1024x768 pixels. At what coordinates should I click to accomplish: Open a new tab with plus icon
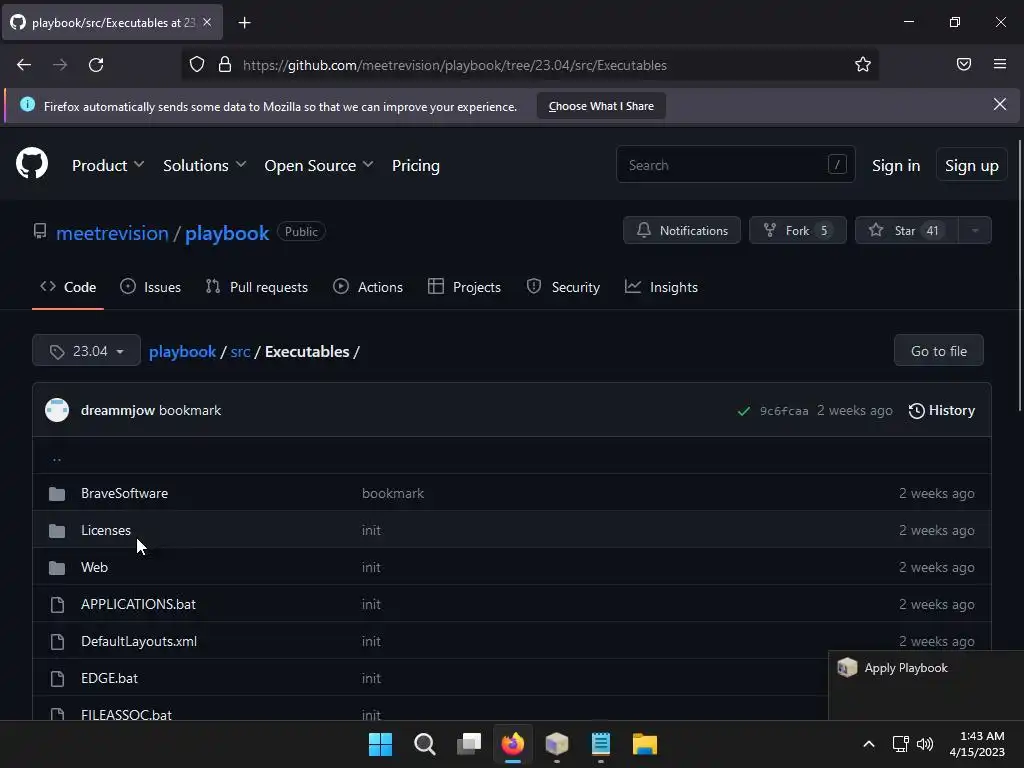click(x=244, y=23)
